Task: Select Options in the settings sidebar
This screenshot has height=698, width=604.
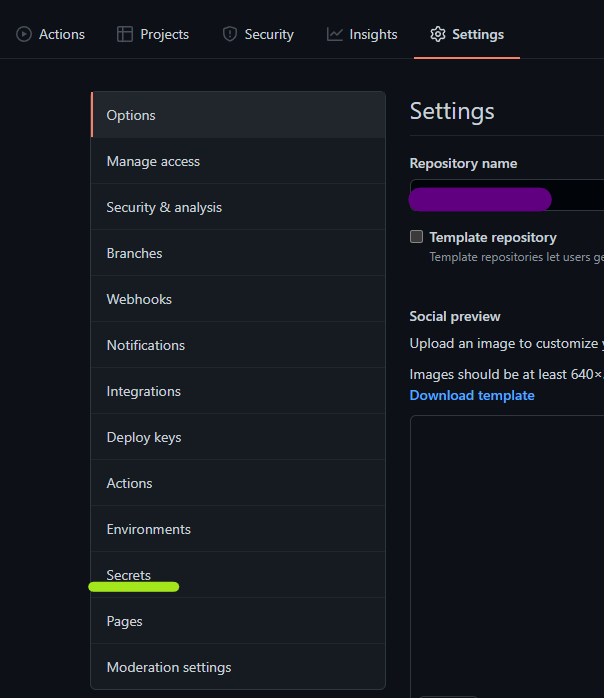Action: (131, 115)
